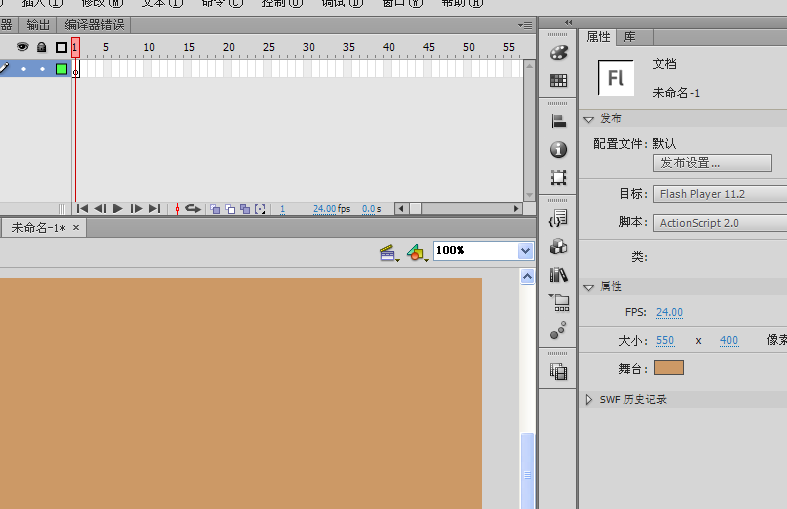Click the timeline 24.00 fps value
Image resolution: width=787 pixels, height=509 pixels.
324,209
